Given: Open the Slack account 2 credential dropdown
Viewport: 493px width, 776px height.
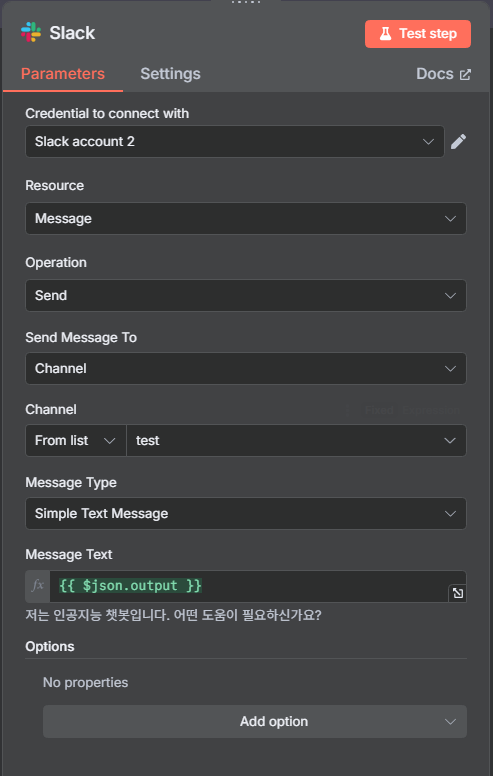Looking at the screenshot, I should (235, 142).
